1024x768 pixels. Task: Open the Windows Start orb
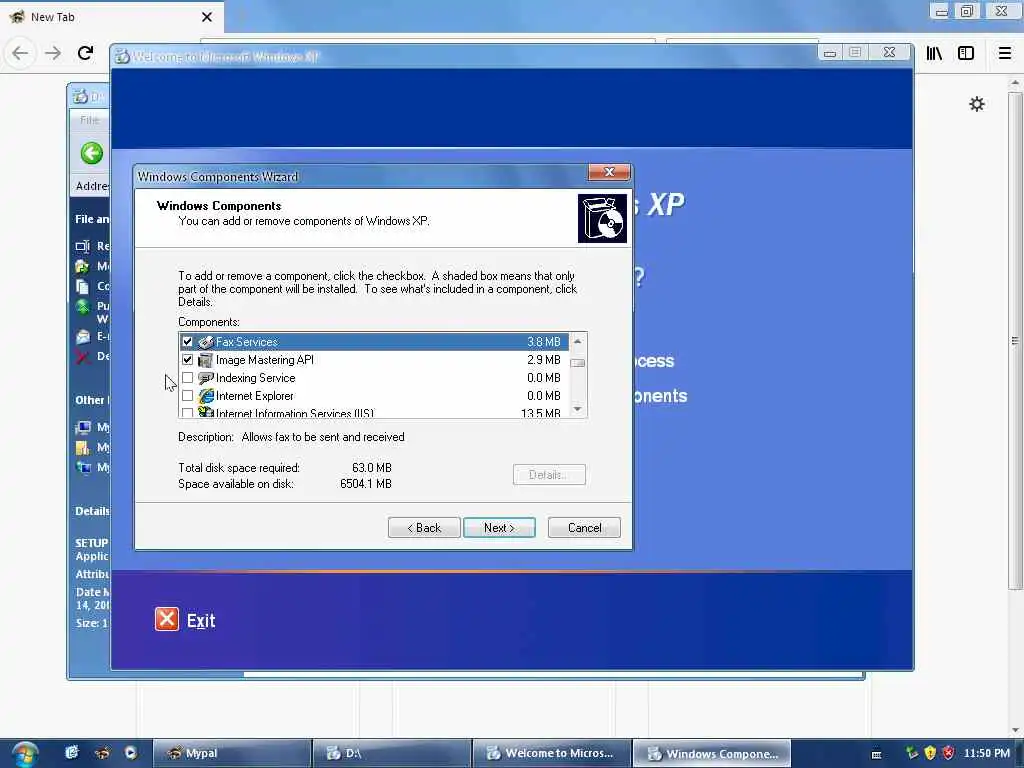click(x=24, y=754)
